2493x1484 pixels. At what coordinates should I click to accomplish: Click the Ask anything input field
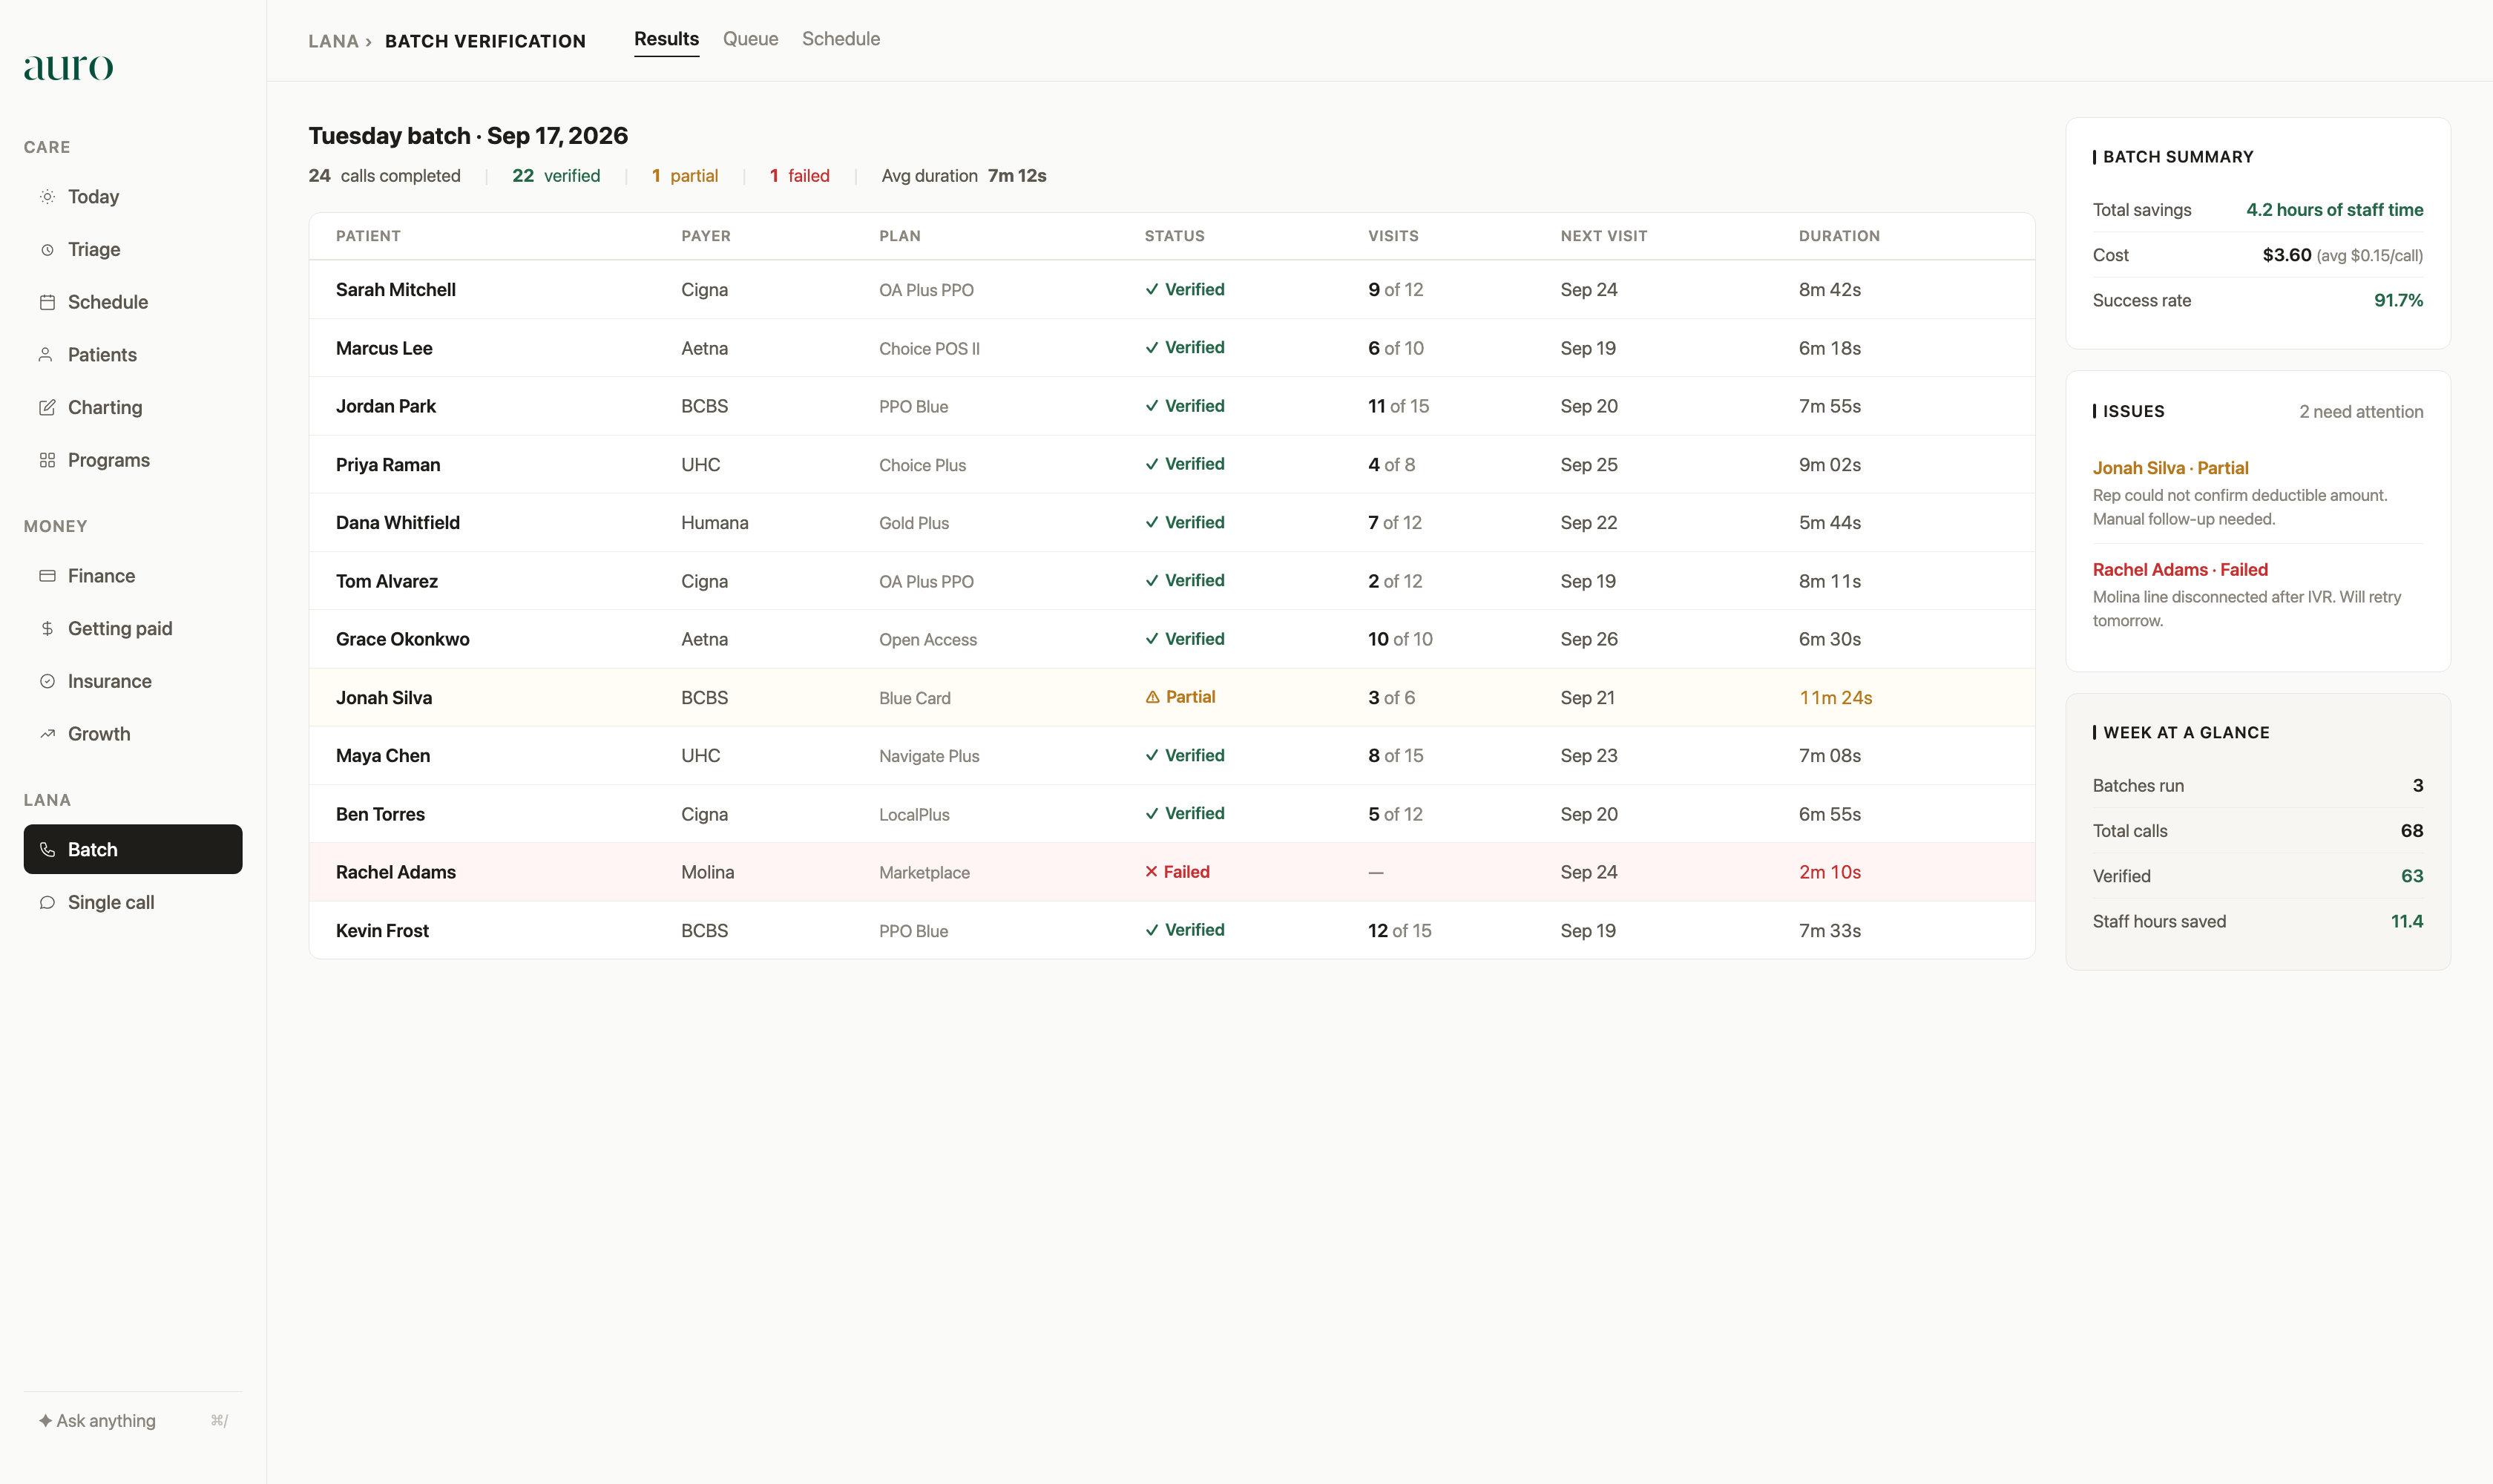[x=133, y=1421]
